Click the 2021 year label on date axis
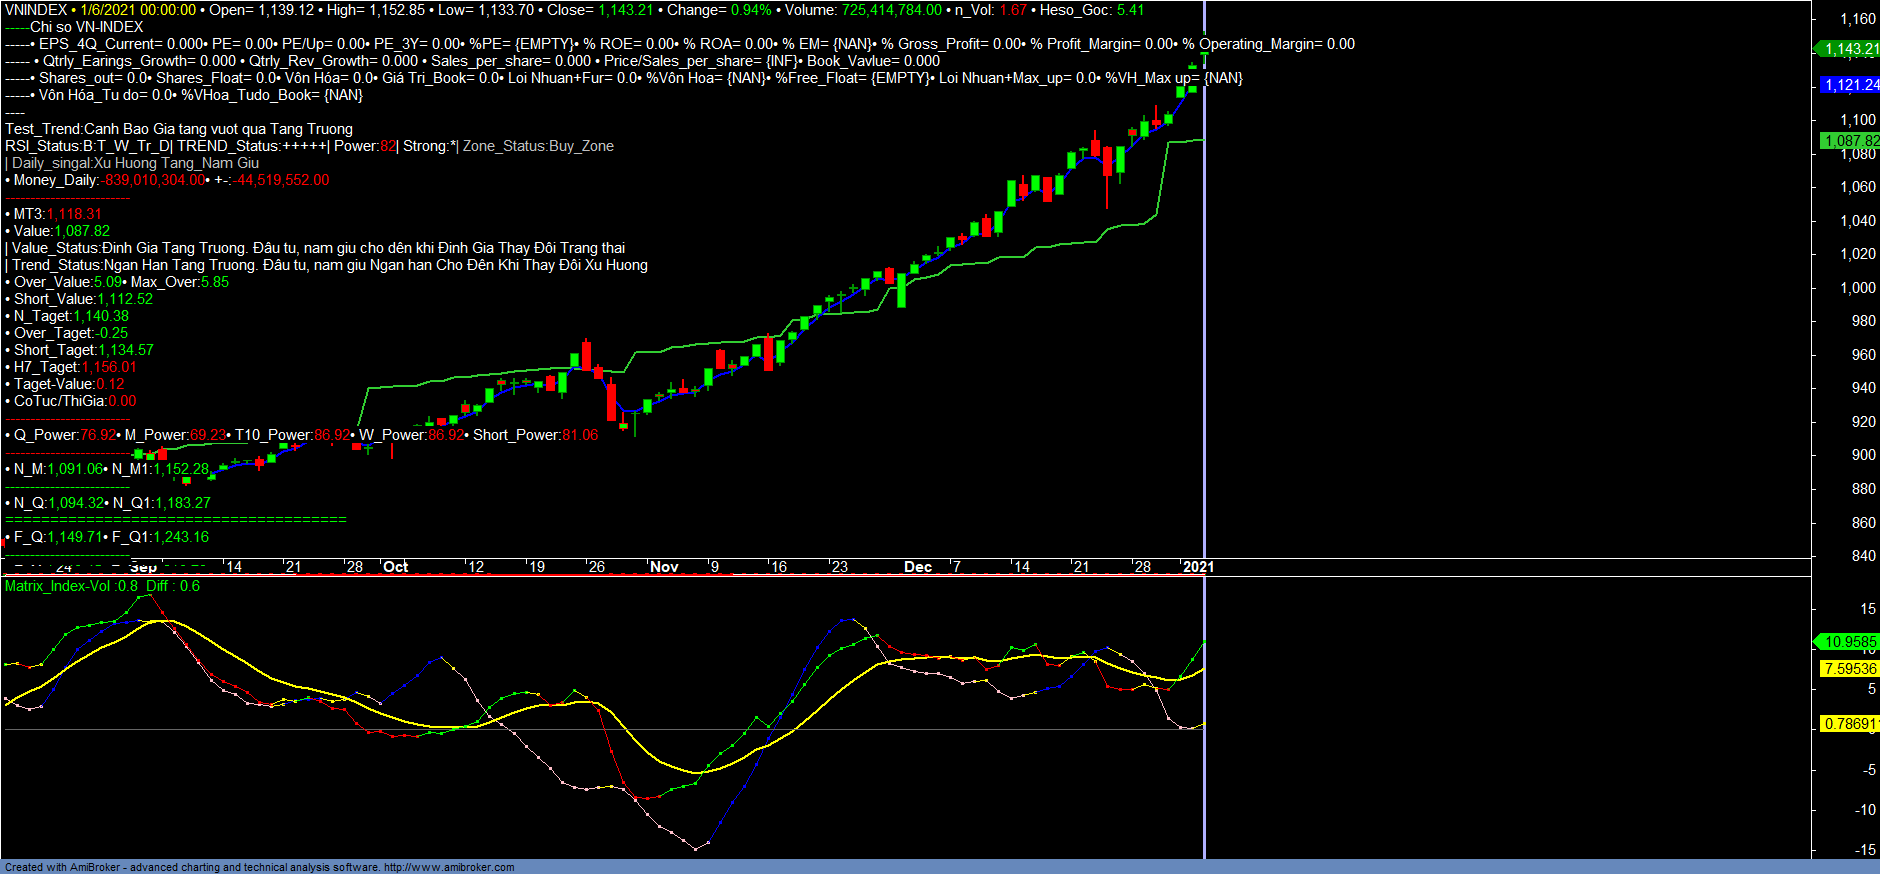This screenshot has width=1880, height=874. pos(1197,567)
